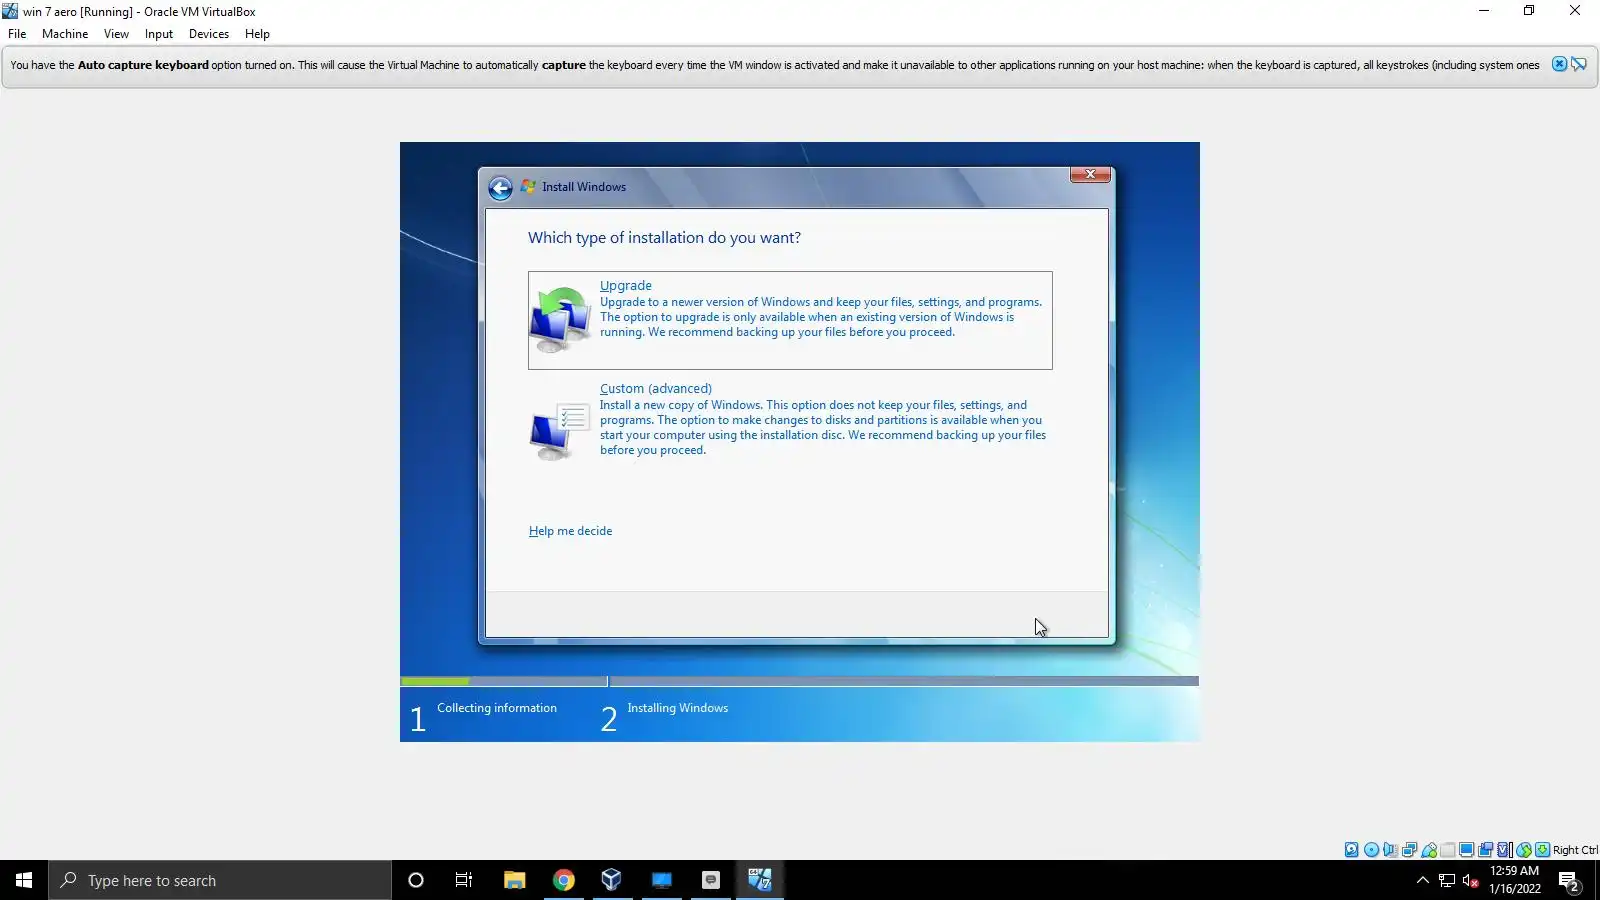Viewport: 1600px width, 900px height.
Task: Open File Explorer from the taskbar
Action: (514, 880)
